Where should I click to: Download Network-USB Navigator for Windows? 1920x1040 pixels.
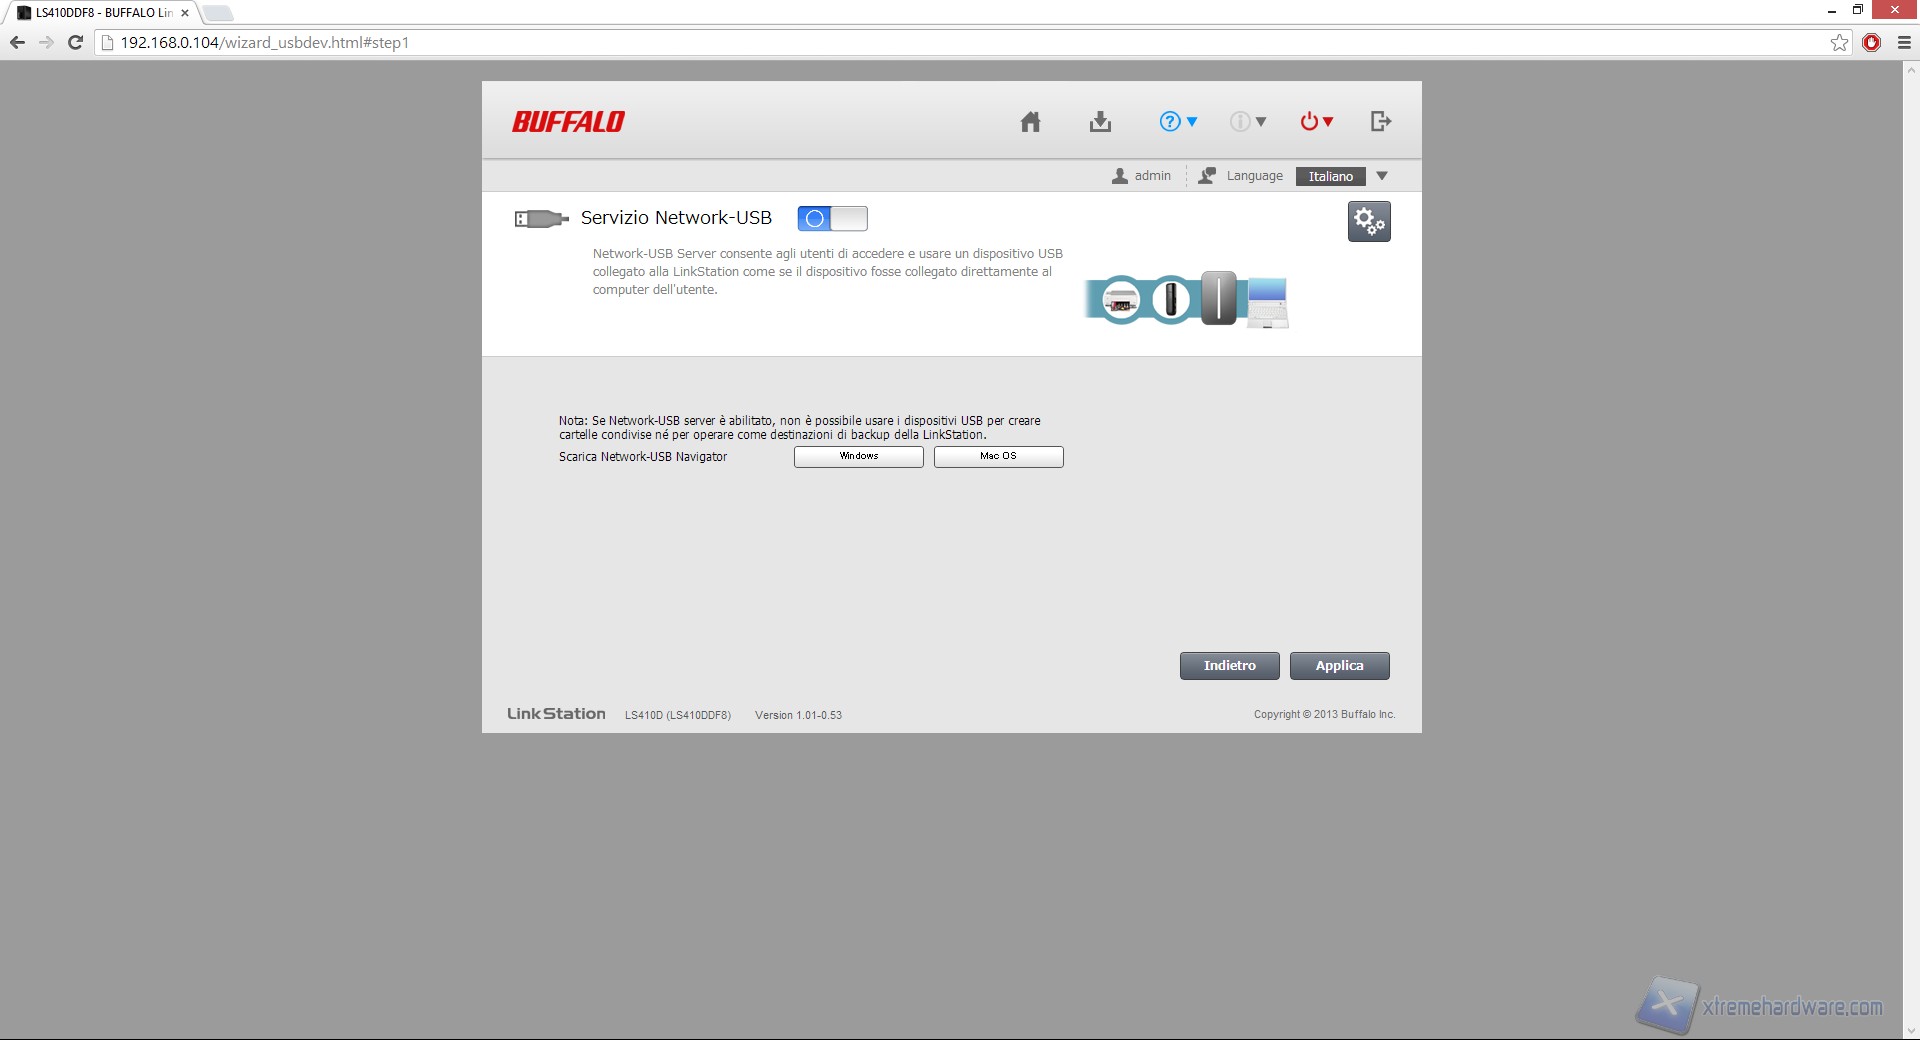(x=858, y=457)
